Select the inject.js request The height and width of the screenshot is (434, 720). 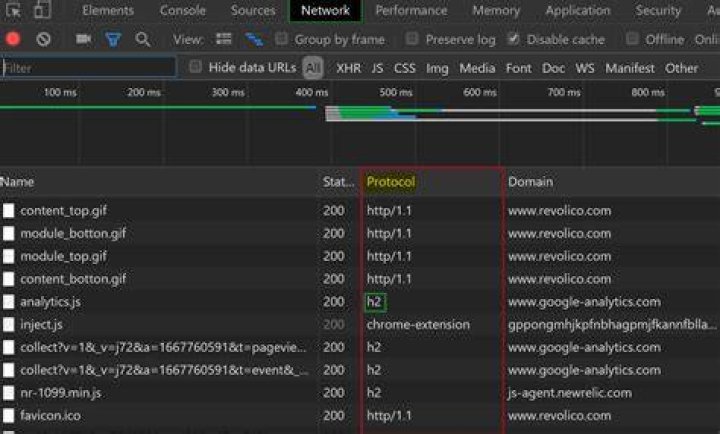click(x=360, y=325)
